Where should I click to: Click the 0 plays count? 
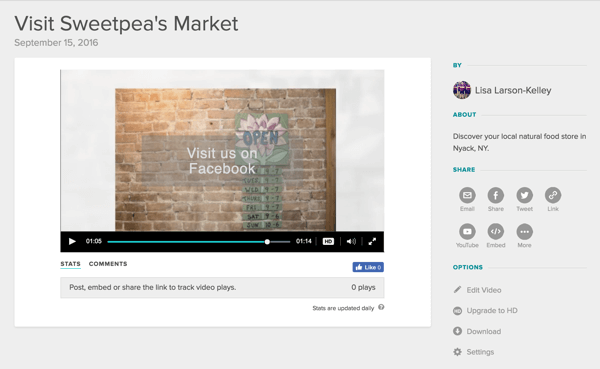[x=363, y=287]
